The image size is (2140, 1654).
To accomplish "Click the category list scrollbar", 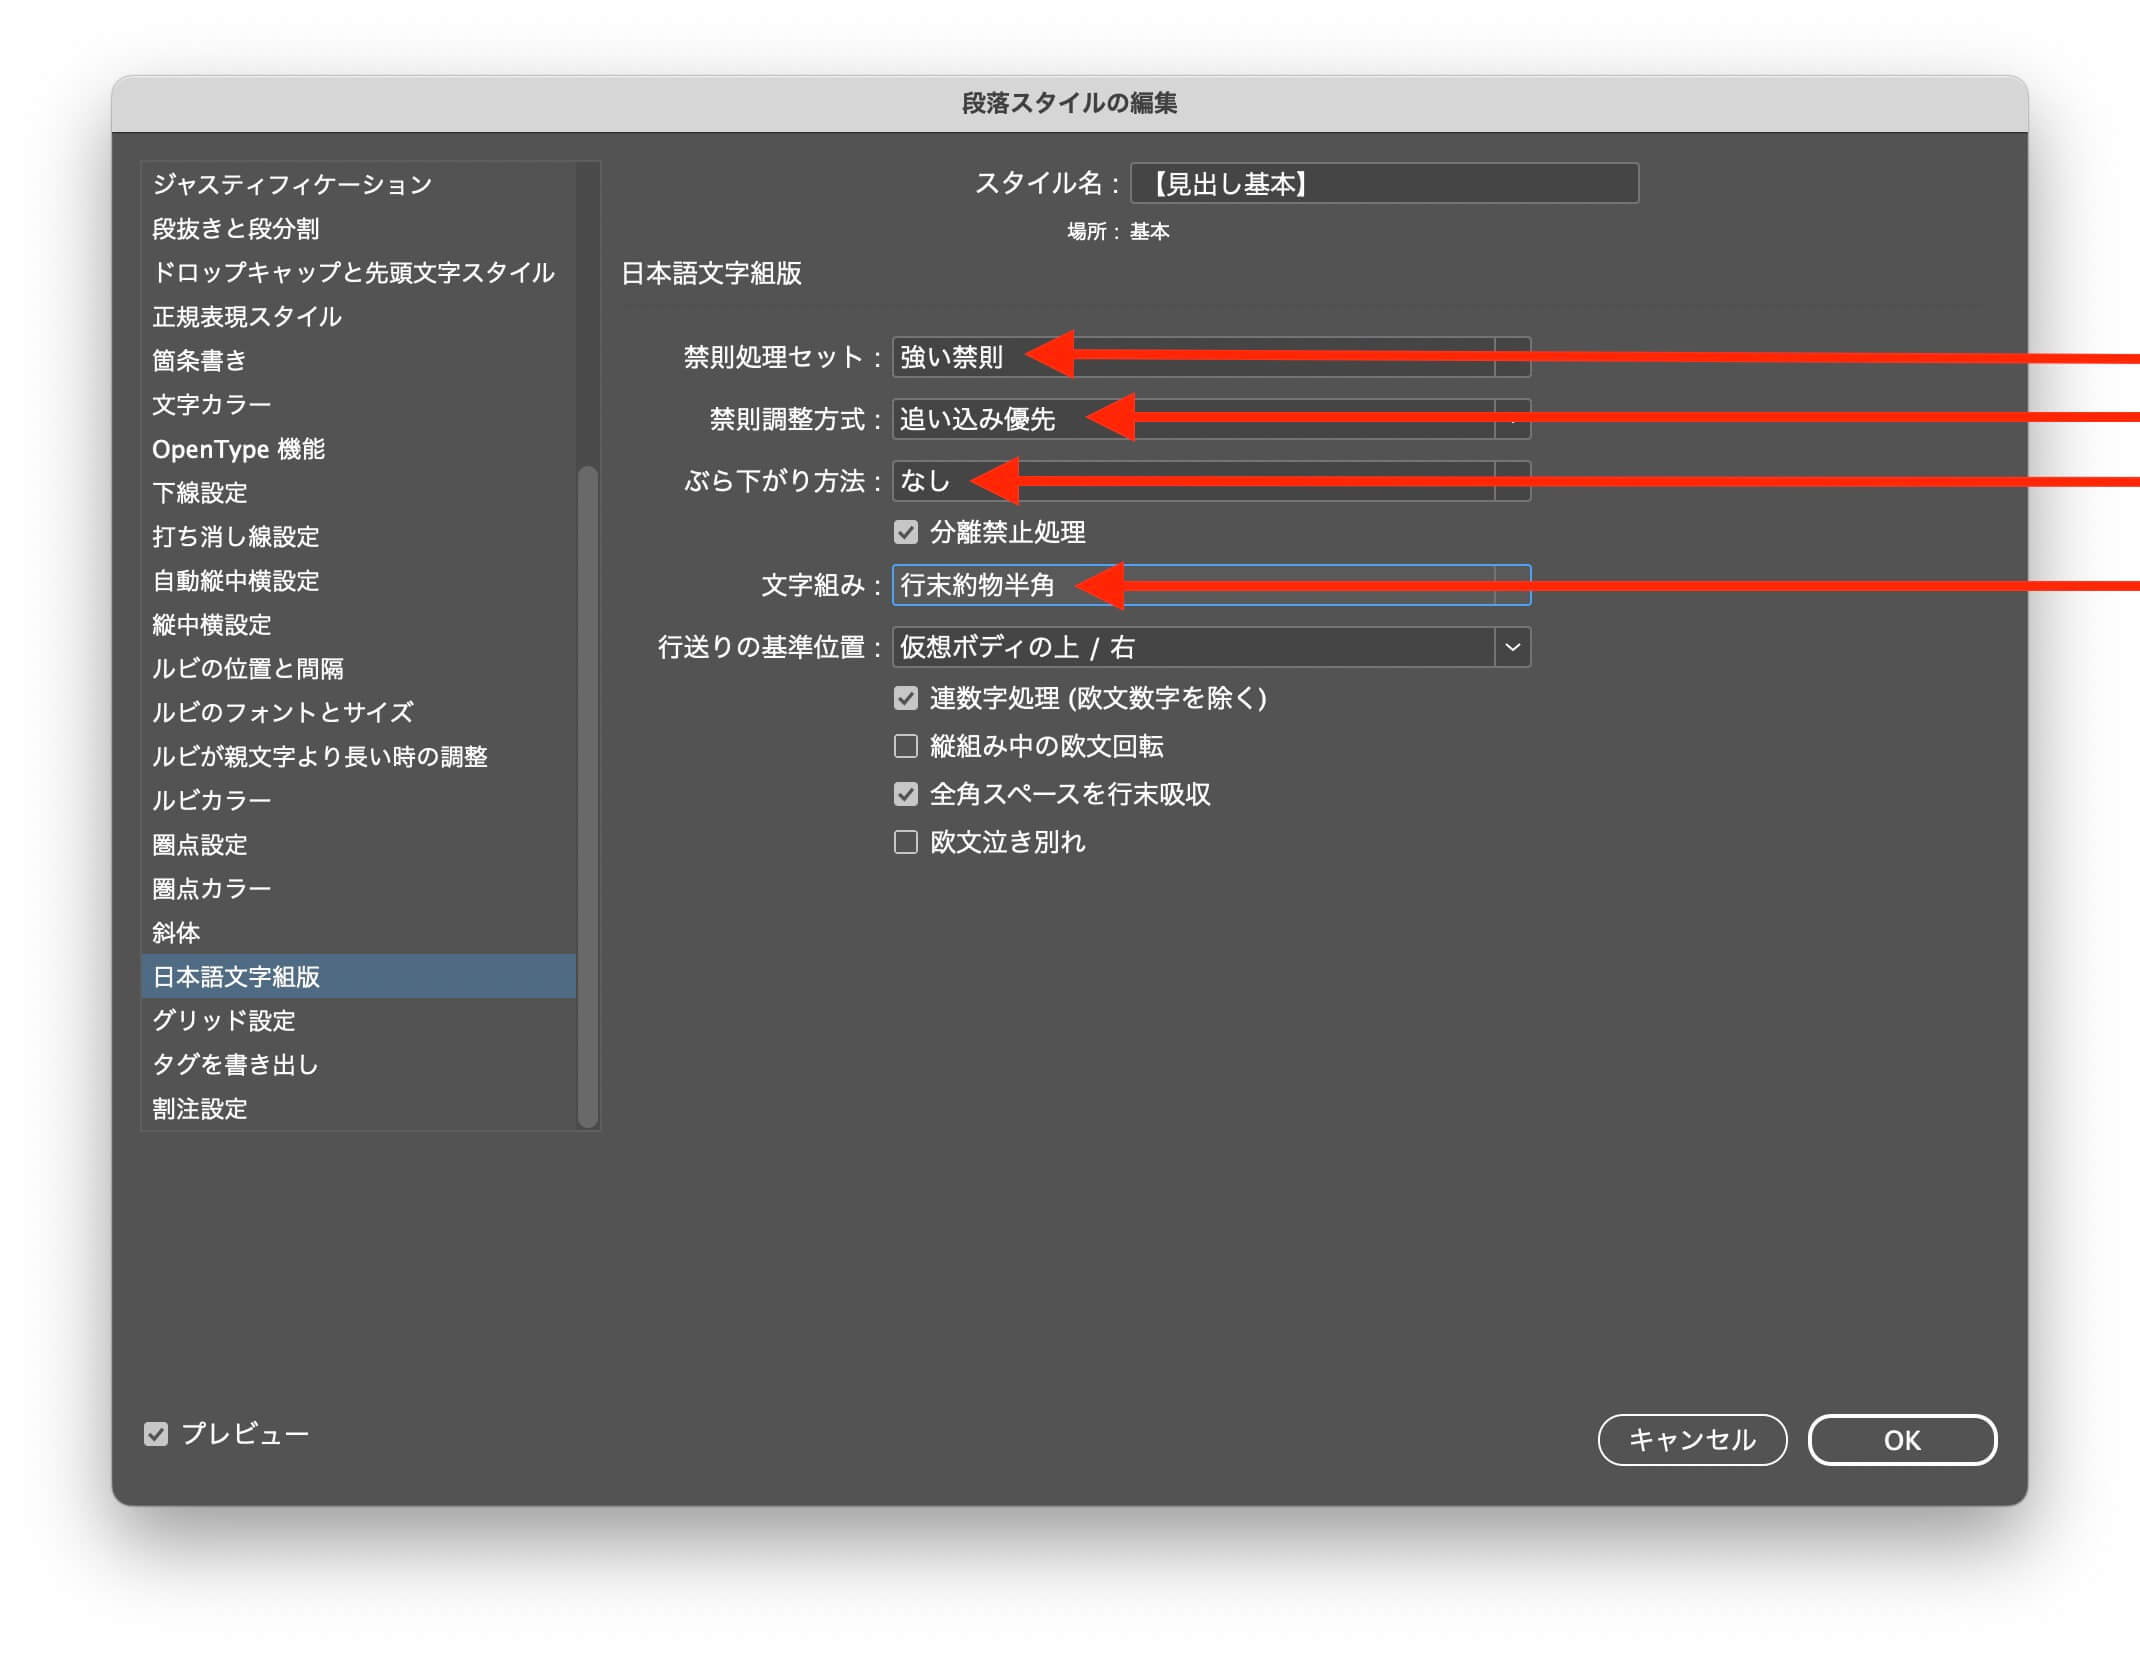I will point(588,795).
